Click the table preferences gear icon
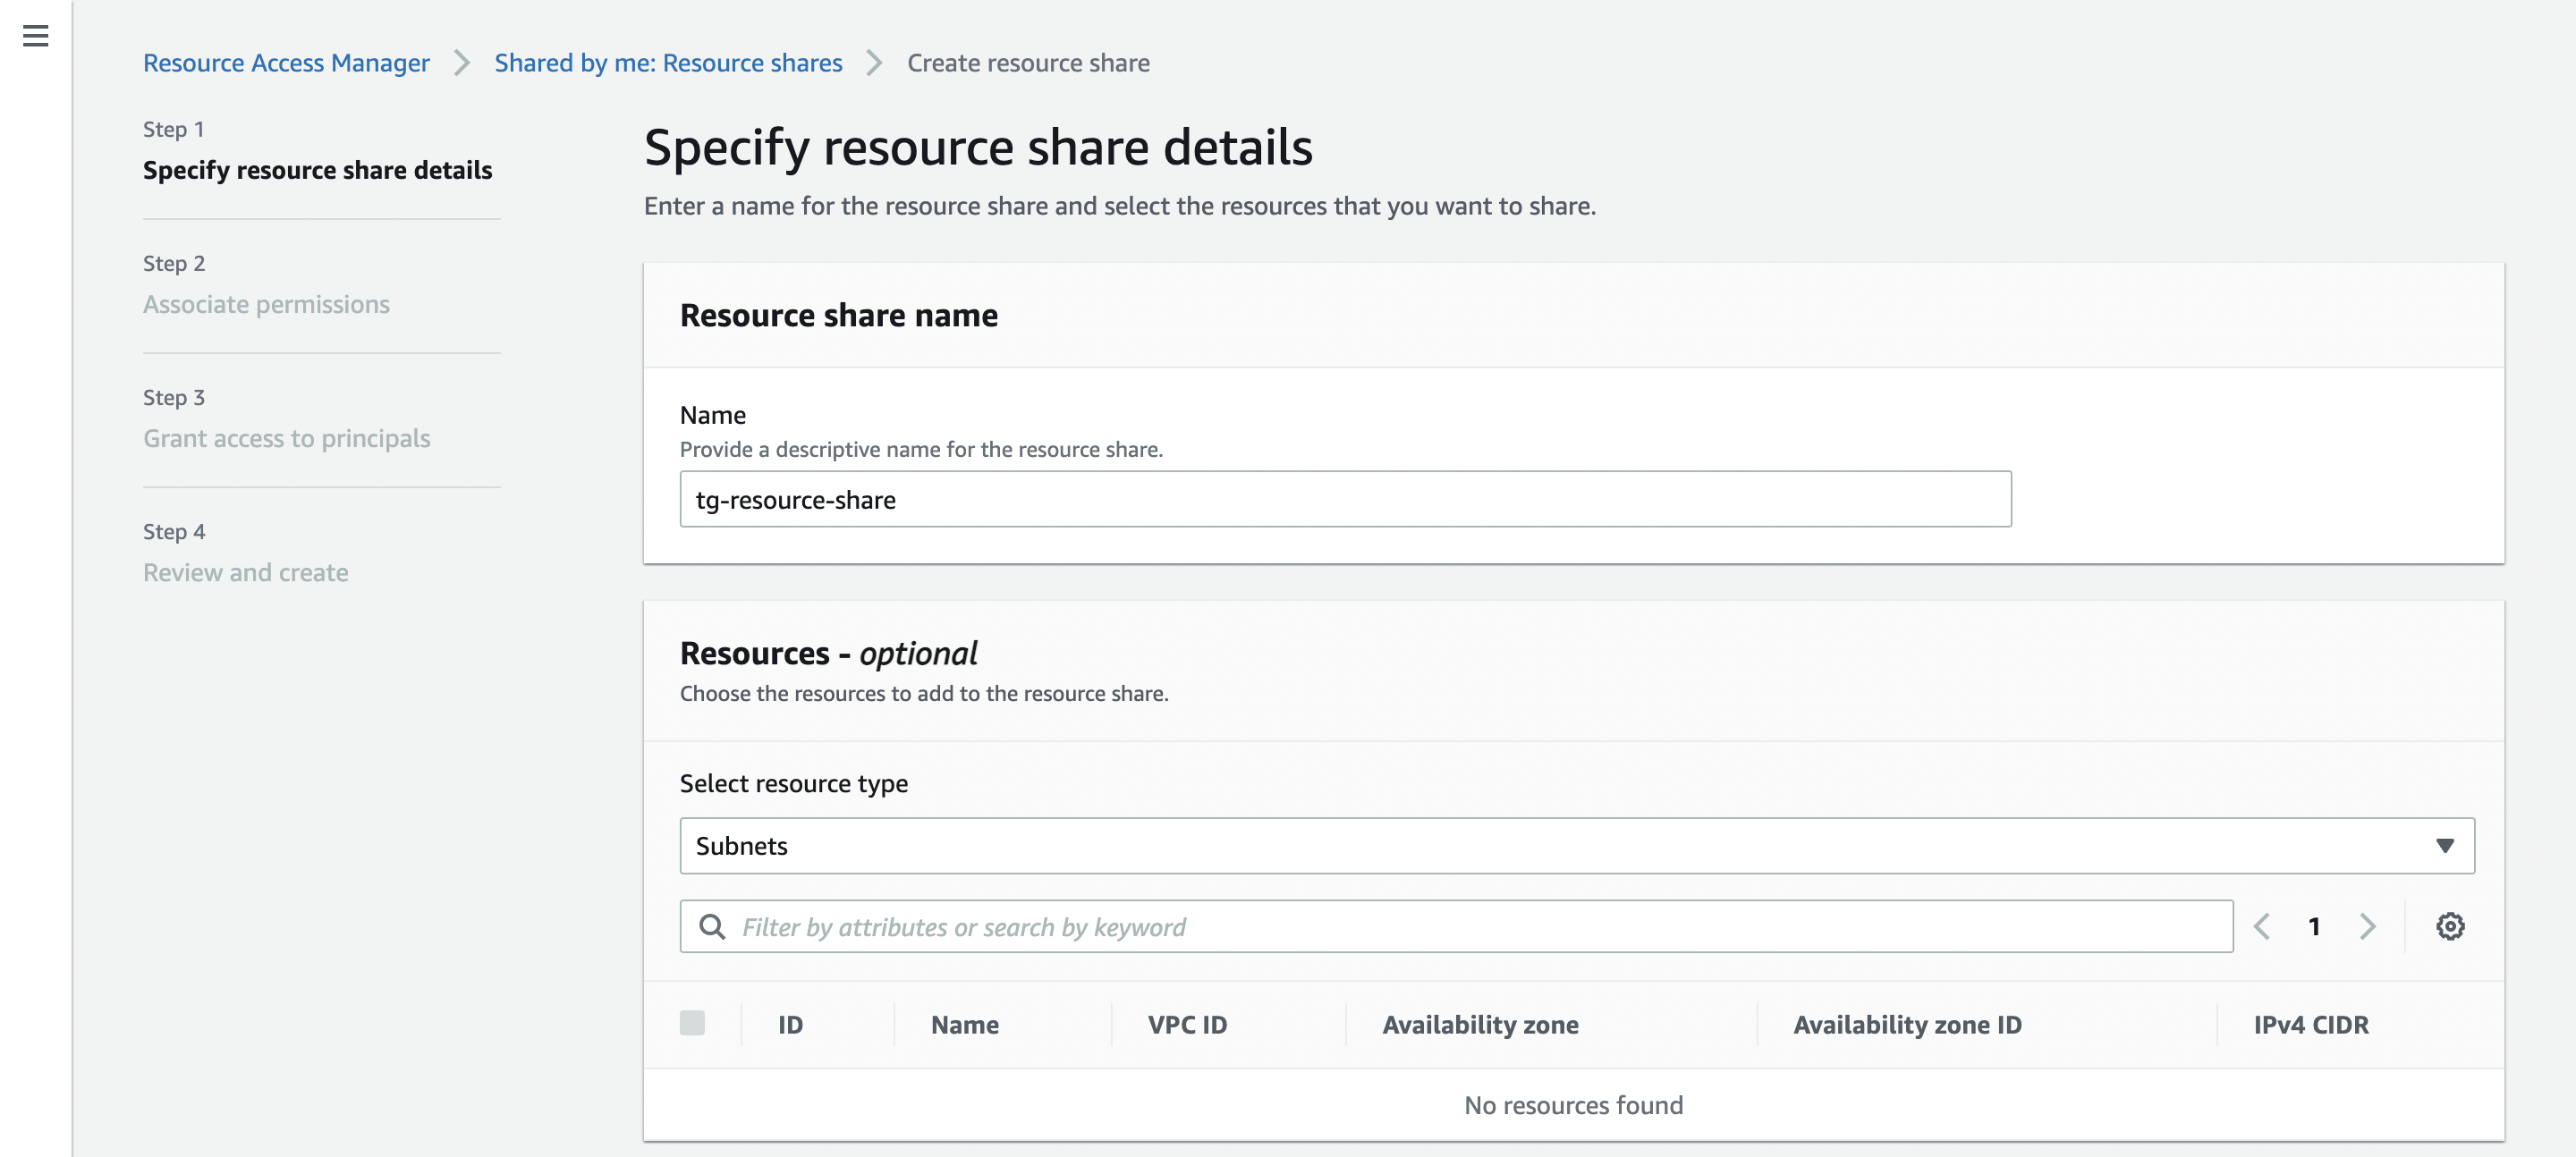 2449,926
